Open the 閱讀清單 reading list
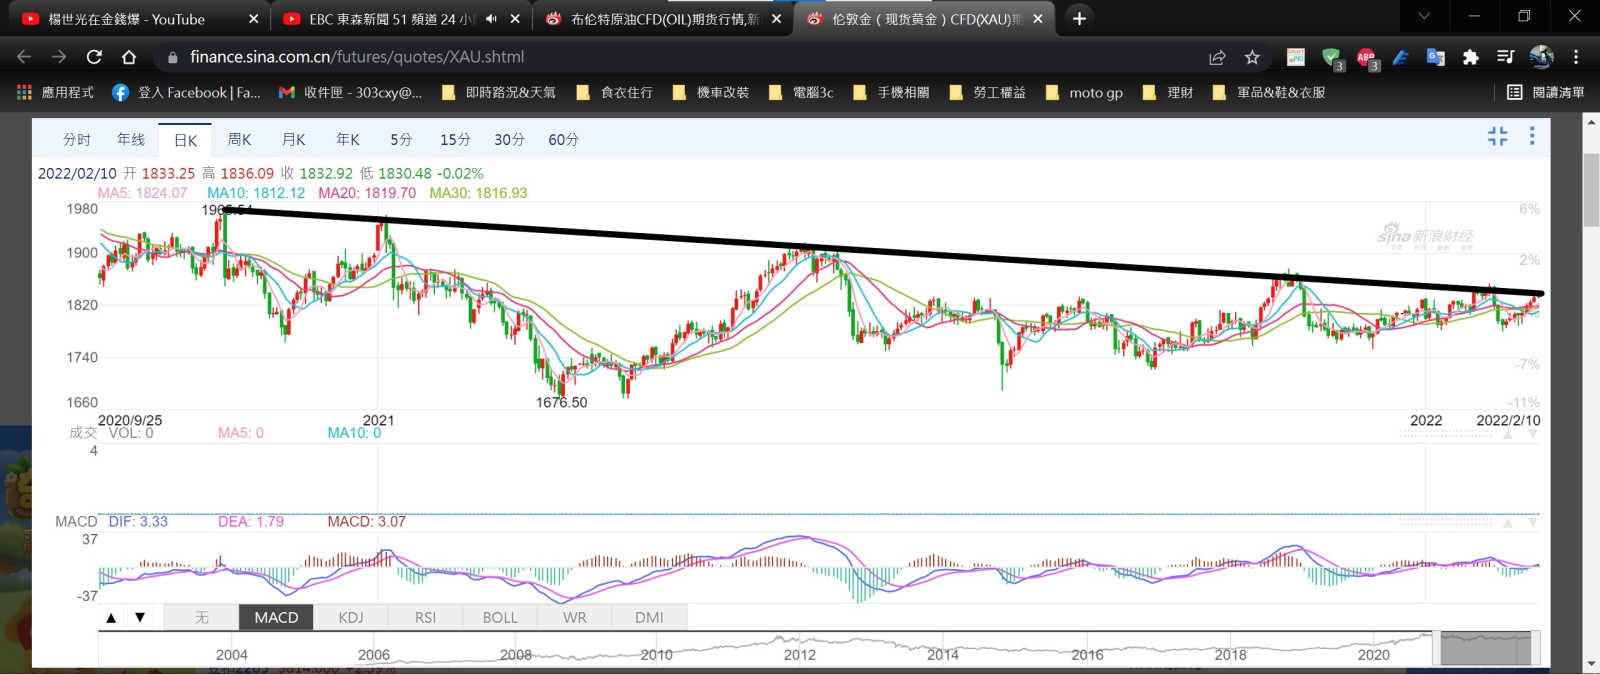 click(x=1546, y=92)
